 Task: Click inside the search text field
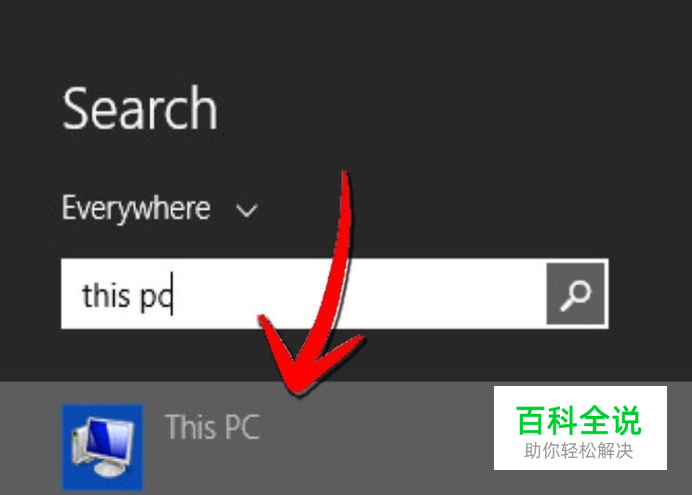[x=304, y=294]
